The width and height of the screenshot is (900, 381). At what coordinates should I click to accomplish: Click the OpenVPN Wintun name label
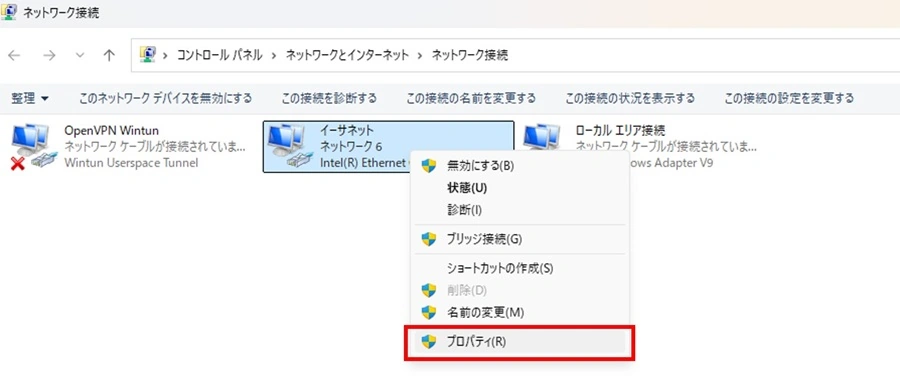coord(111,131)
